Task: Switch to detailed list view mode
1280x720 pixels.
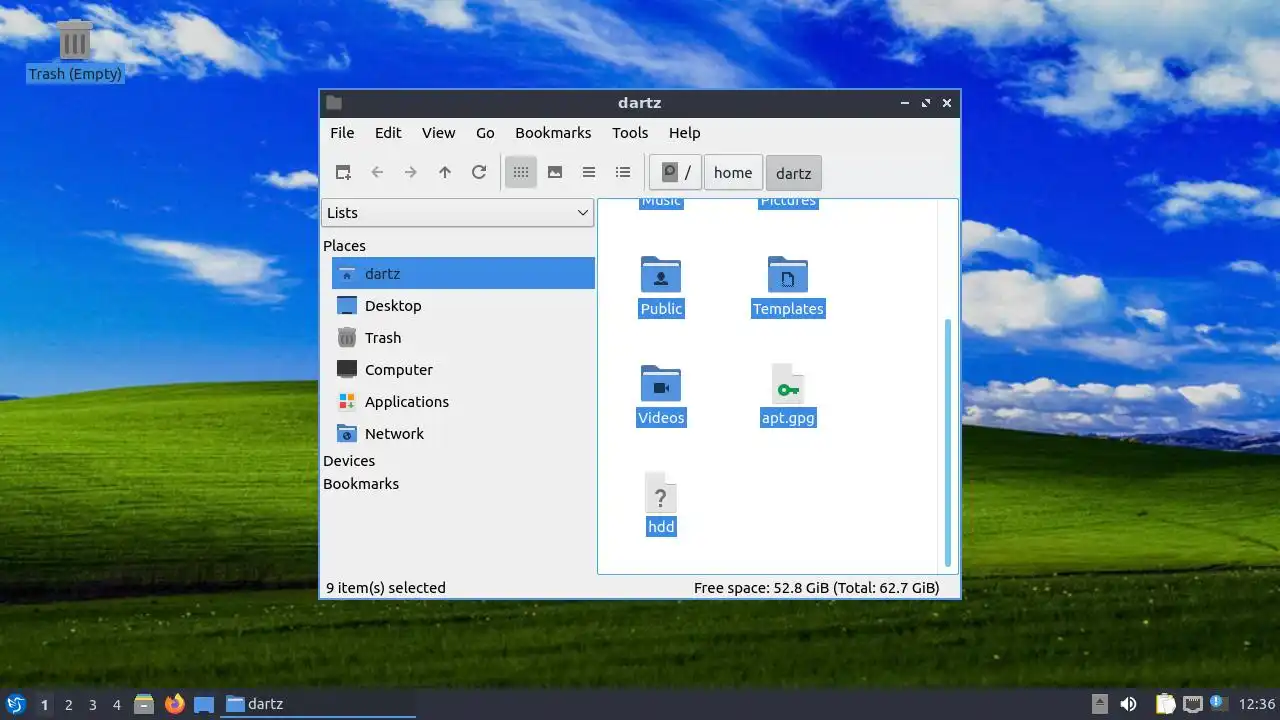Action: [x=623, y=172]
